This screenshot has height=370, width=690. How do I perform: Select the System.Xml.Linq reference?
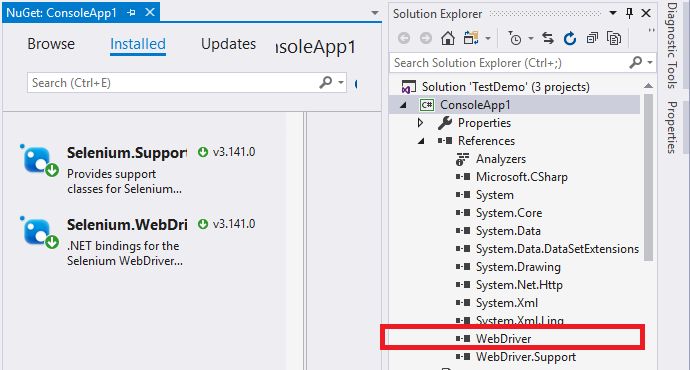[x=520, y=320]
